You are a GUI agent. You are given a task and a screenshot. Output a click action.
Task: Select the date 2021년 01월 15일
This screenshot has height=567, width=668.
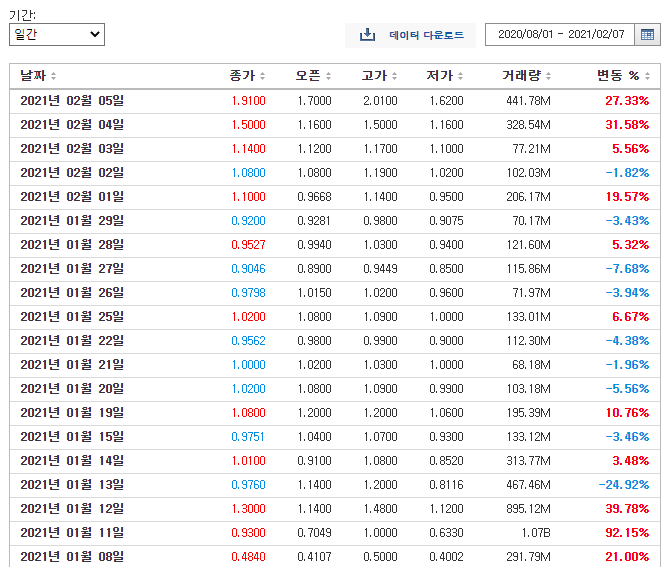72,437
